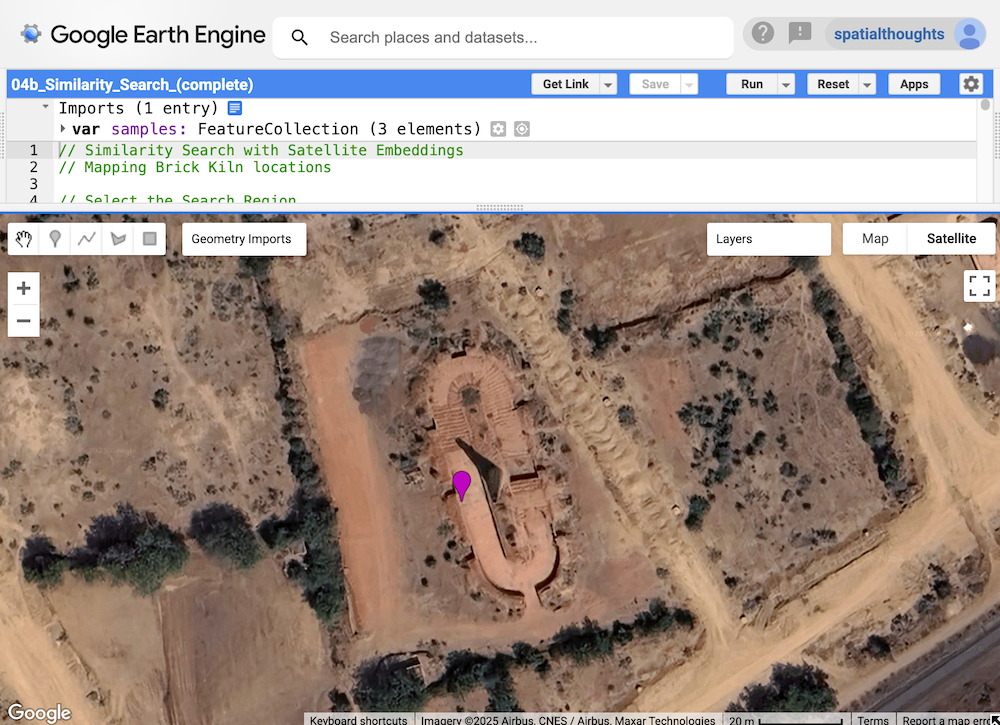Switch basemap to Satellite view
1000x725 pixels.
pos(951,239)
